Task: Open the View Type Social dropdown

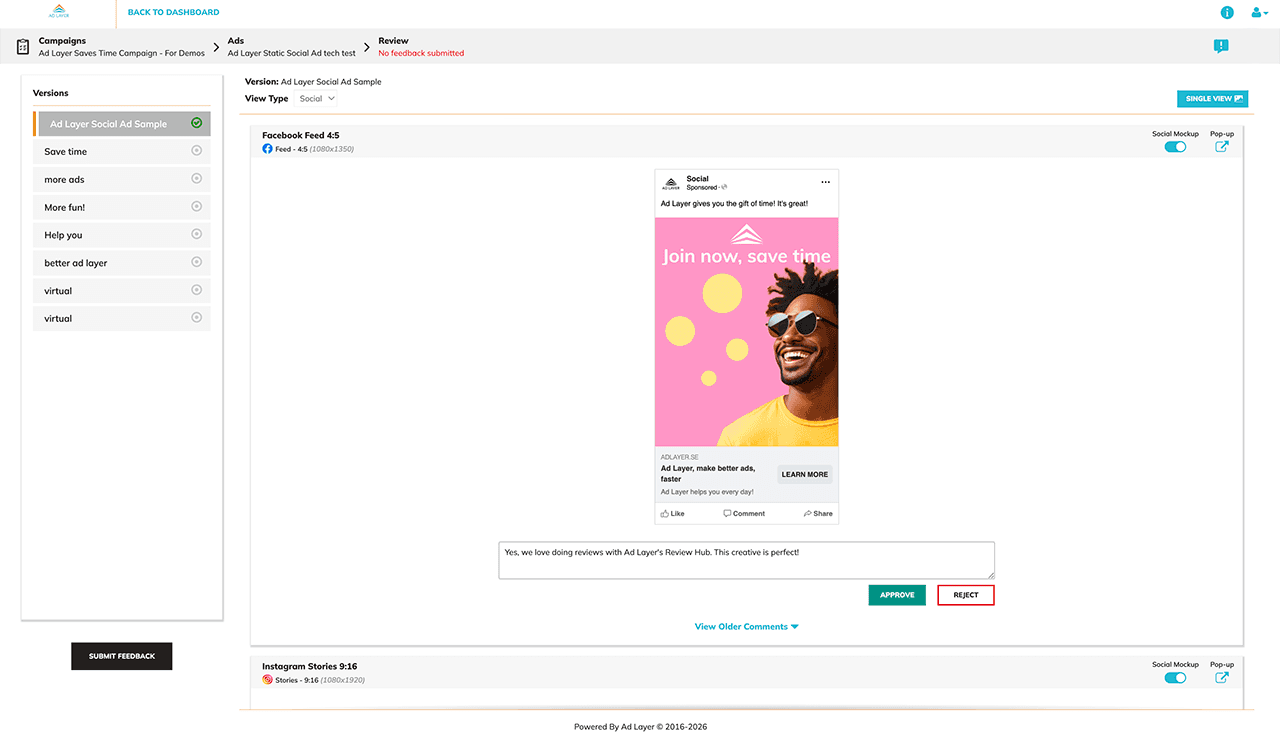Action: click(316, 98)
